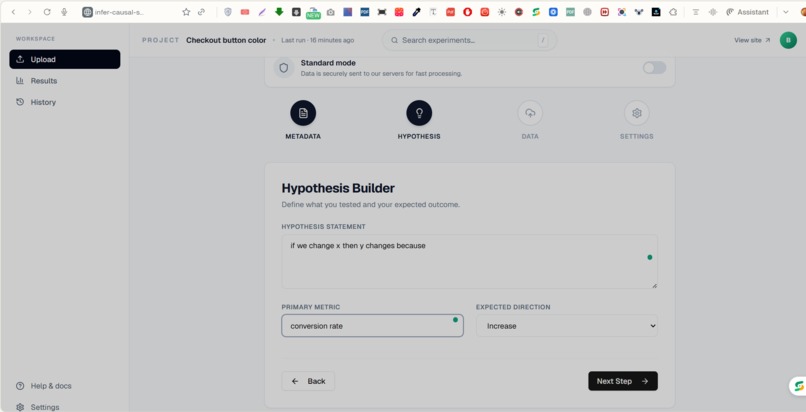Click the shield extension icon
Screen dimensions: 806x412
(x=228, y=12)
